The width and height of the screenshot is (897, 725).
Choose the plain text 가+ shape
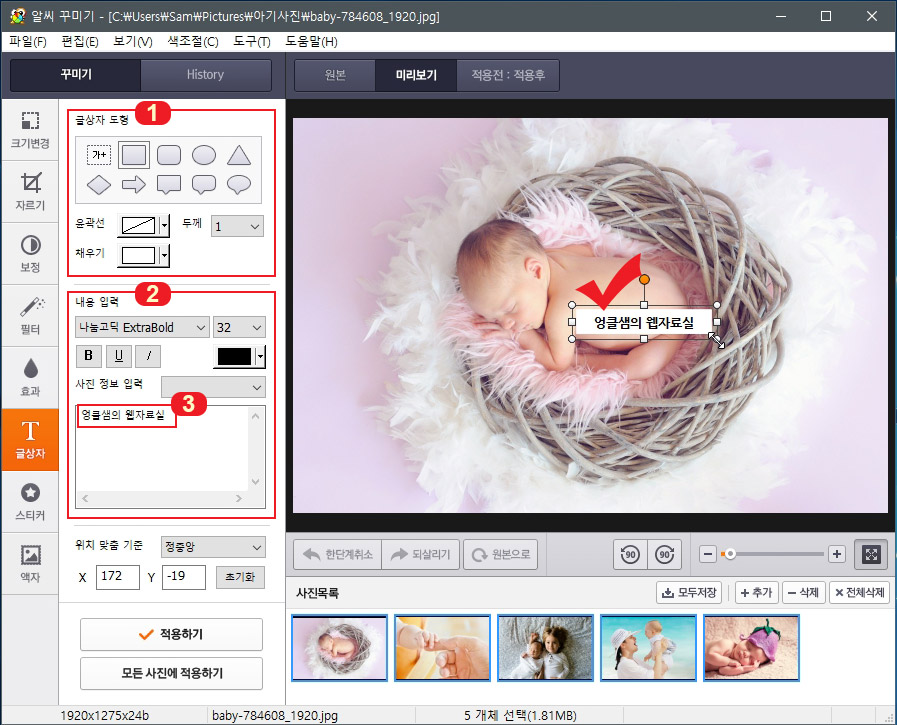99,154
